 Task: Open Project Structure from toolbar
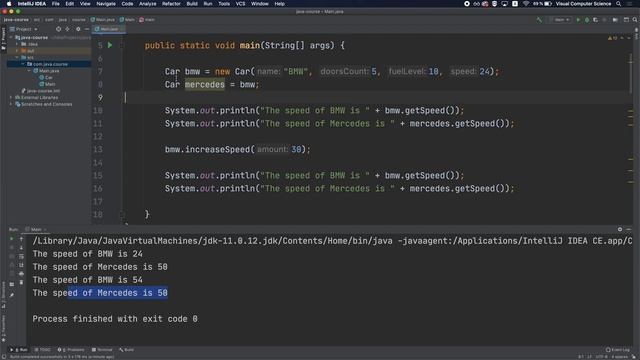[x=615, y=20]
